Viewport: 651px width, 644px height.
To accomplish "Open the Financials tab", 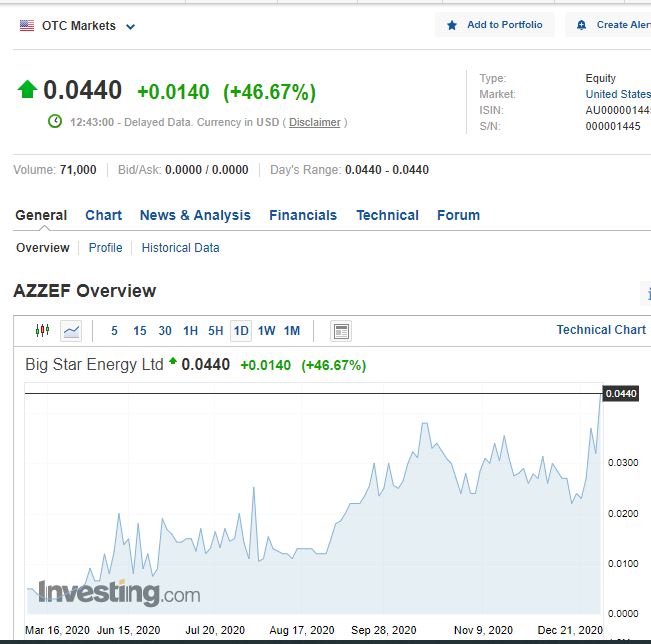I will (303, 215).
